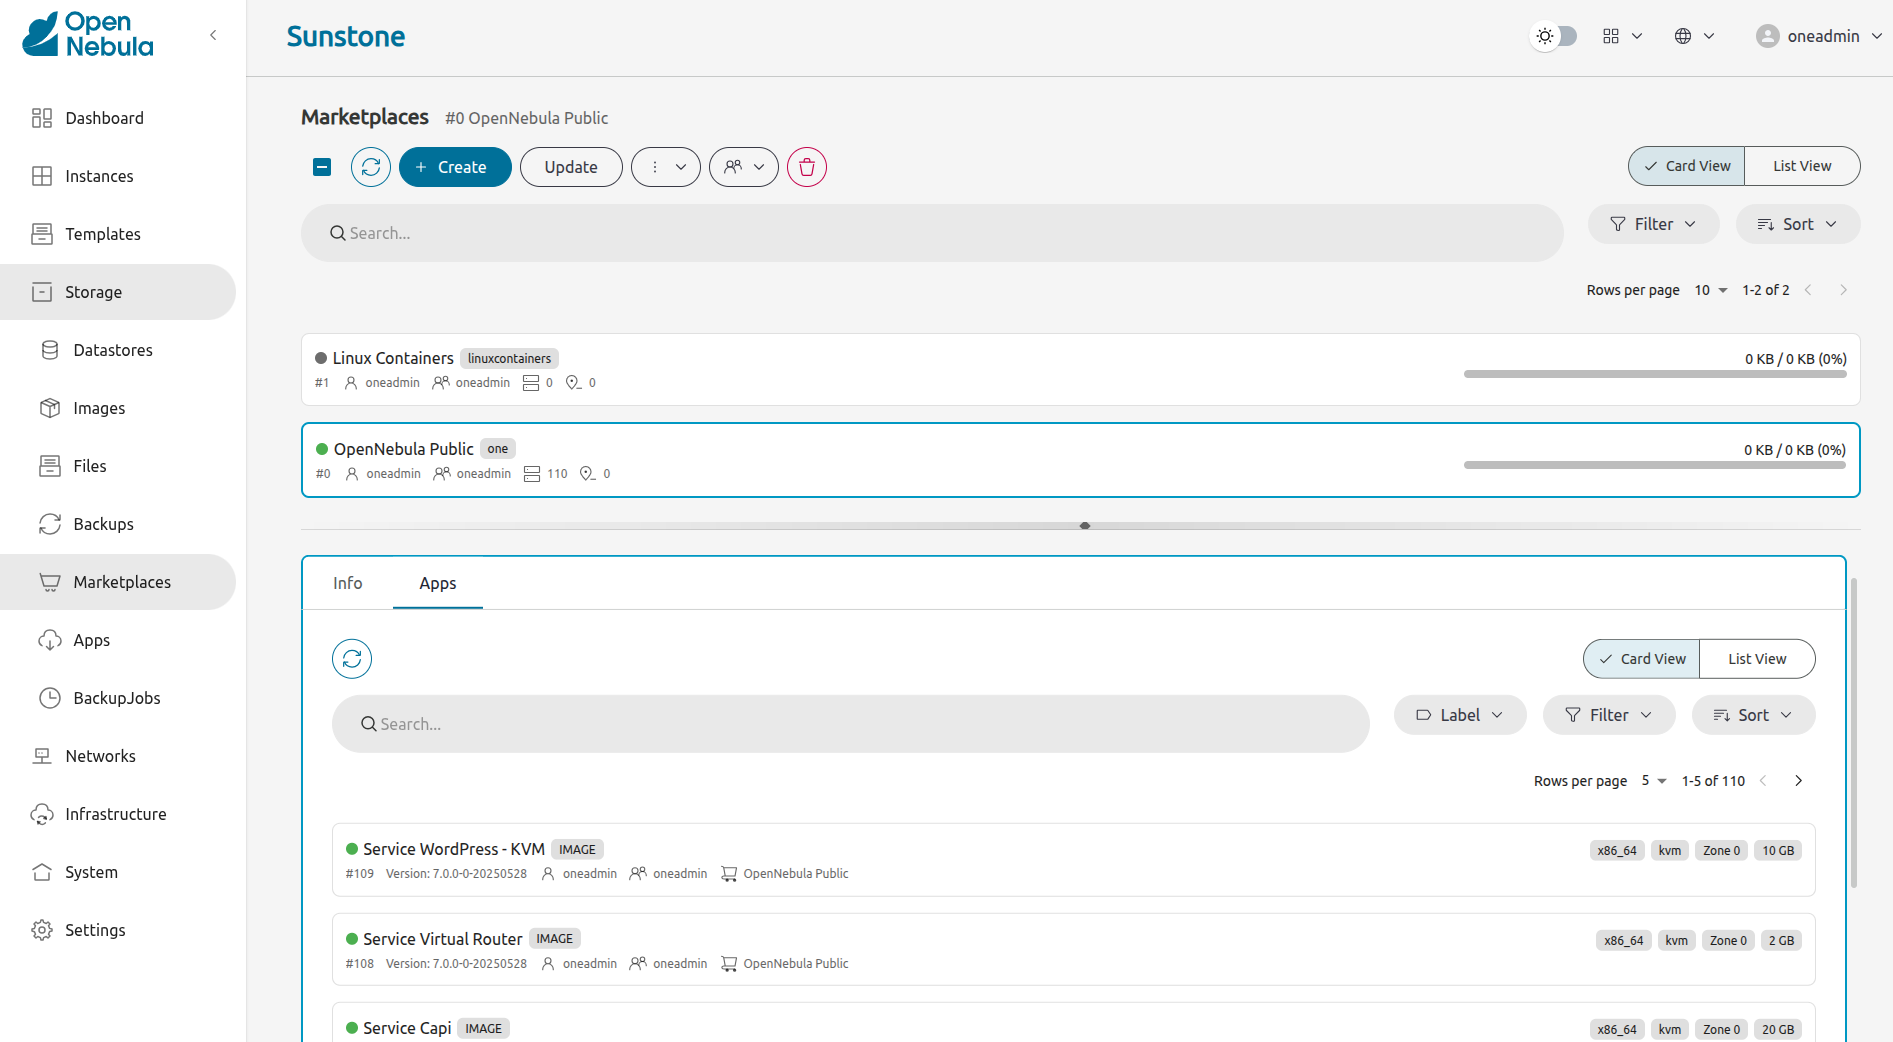Click the Networks icon in sidebar
The image size is (1893, 1042).
coord(42,756)
